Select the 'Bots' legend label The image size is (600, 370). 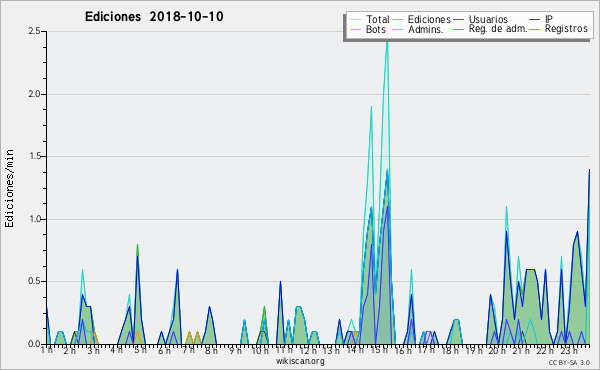376,29
